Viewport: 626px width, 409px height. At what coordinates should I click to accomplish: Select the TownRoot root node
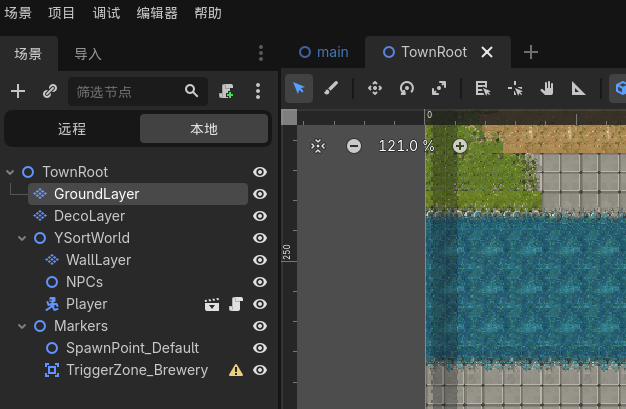tap(75, 172)
